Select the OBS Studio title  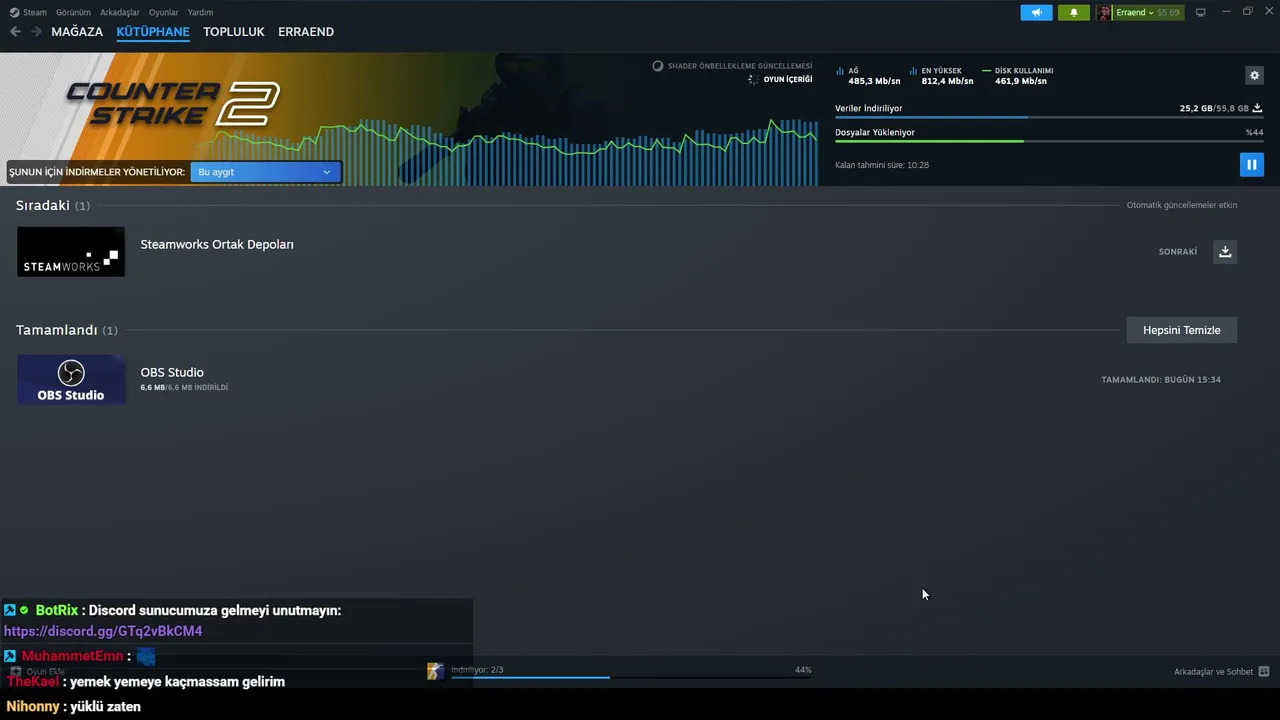coord(172,372)
